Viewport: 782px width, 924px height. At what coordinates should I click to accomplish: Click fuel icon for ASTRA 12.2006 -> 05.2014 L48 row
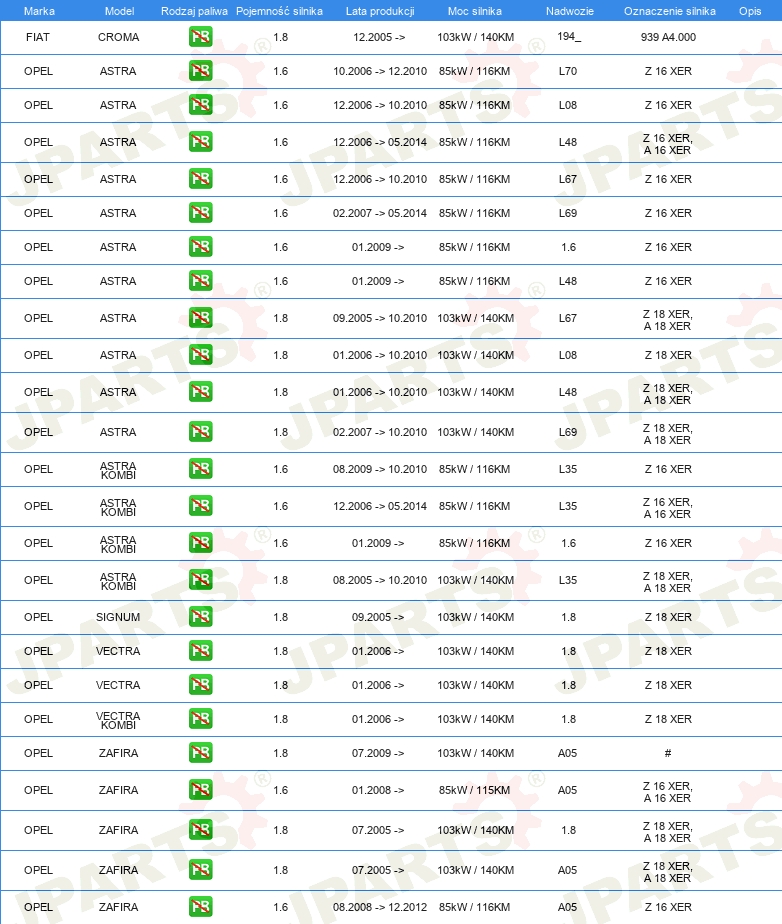[x=200, y=142]
